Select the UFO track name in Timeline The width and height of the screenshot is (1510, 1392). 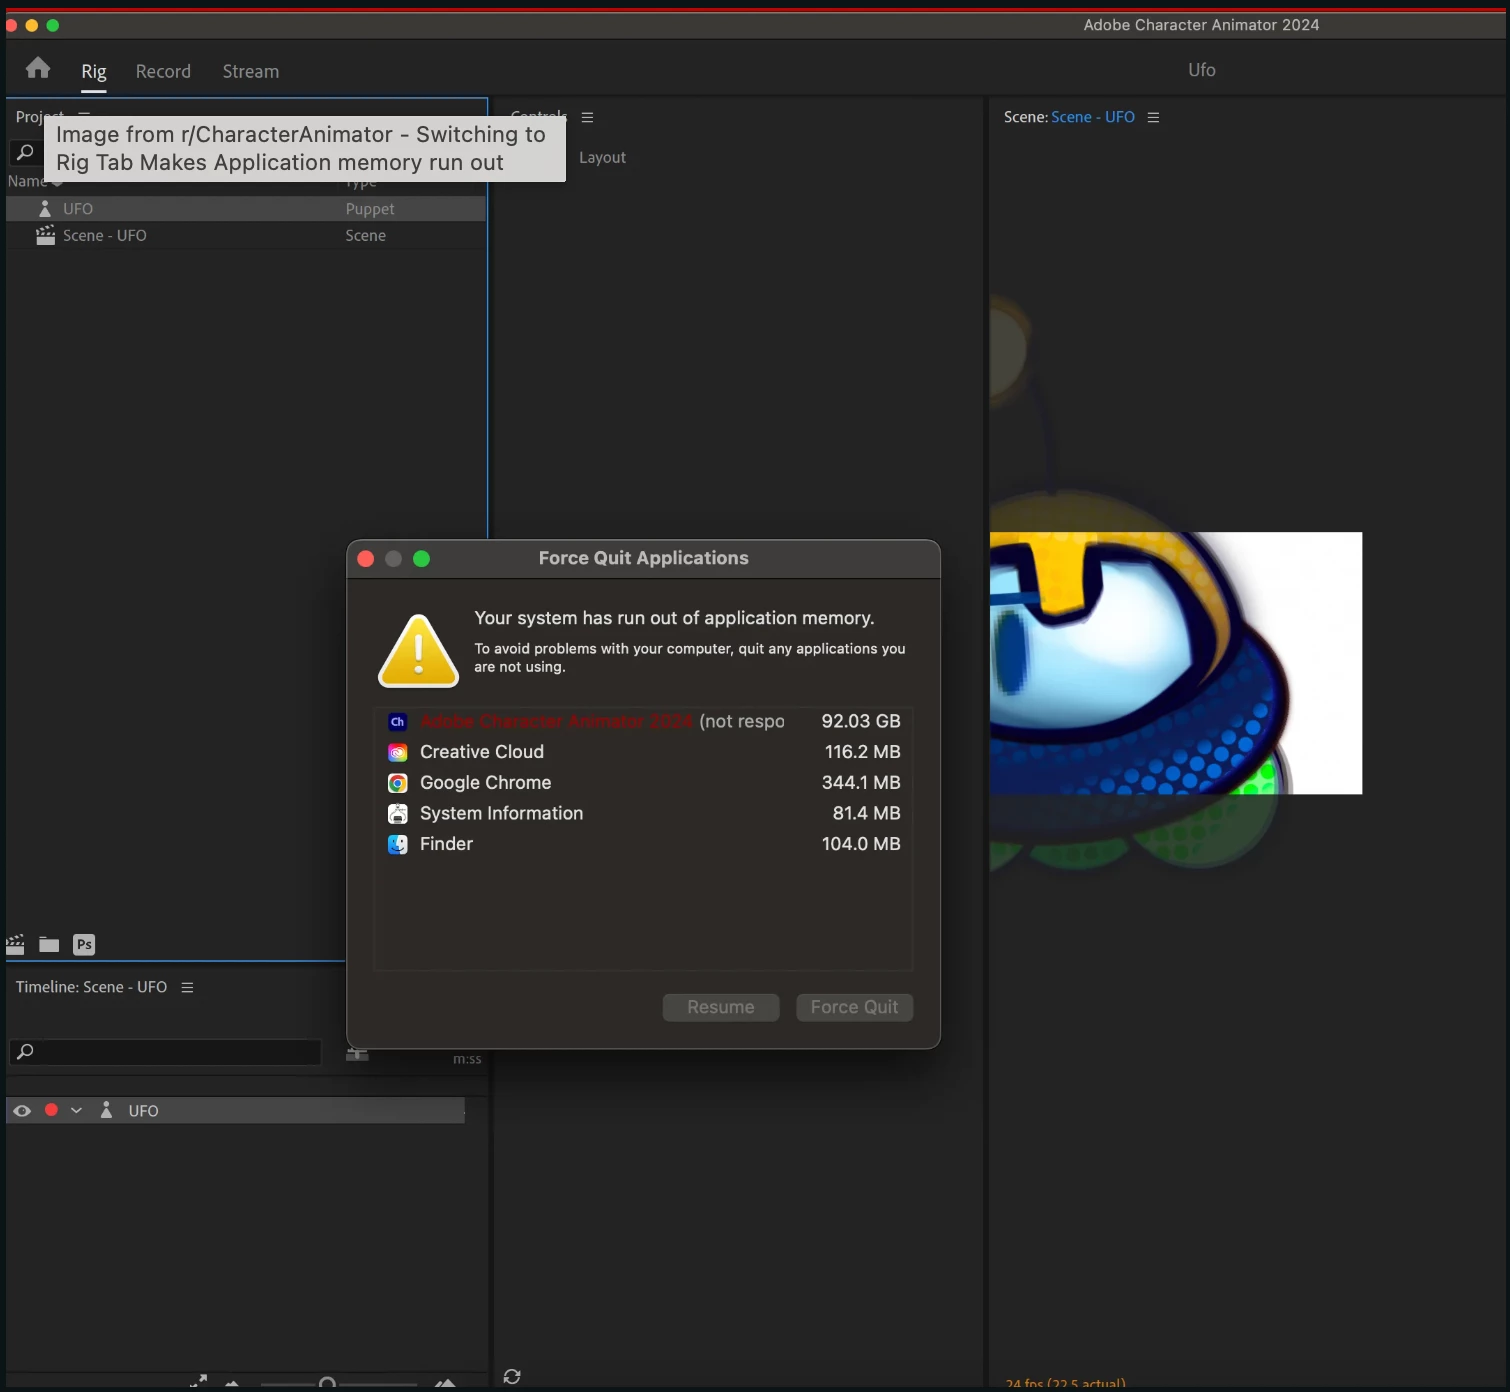(x=143, y=1111)
